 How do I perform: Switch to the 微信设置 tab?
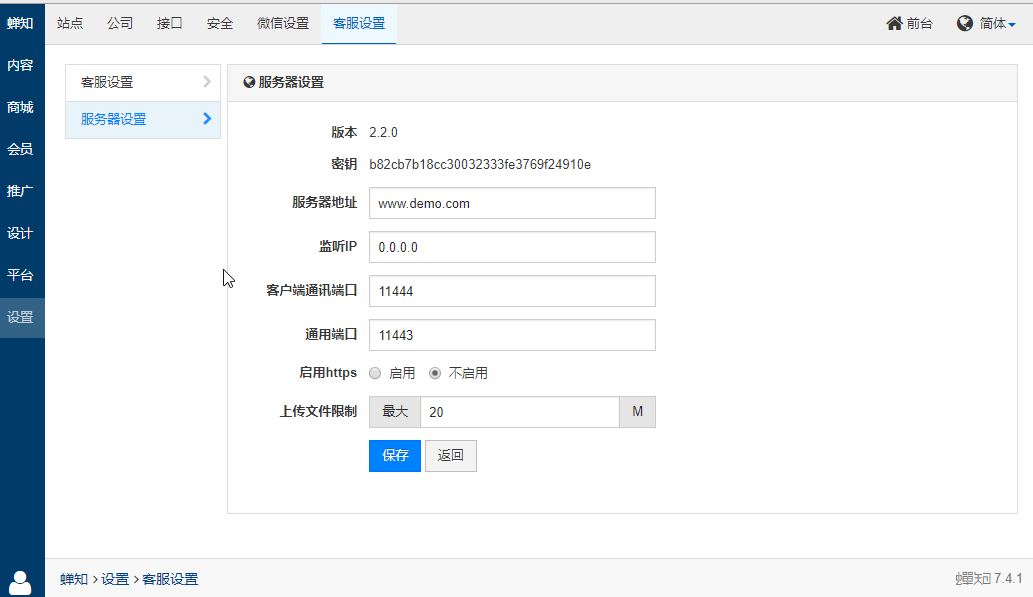point(283,24)
